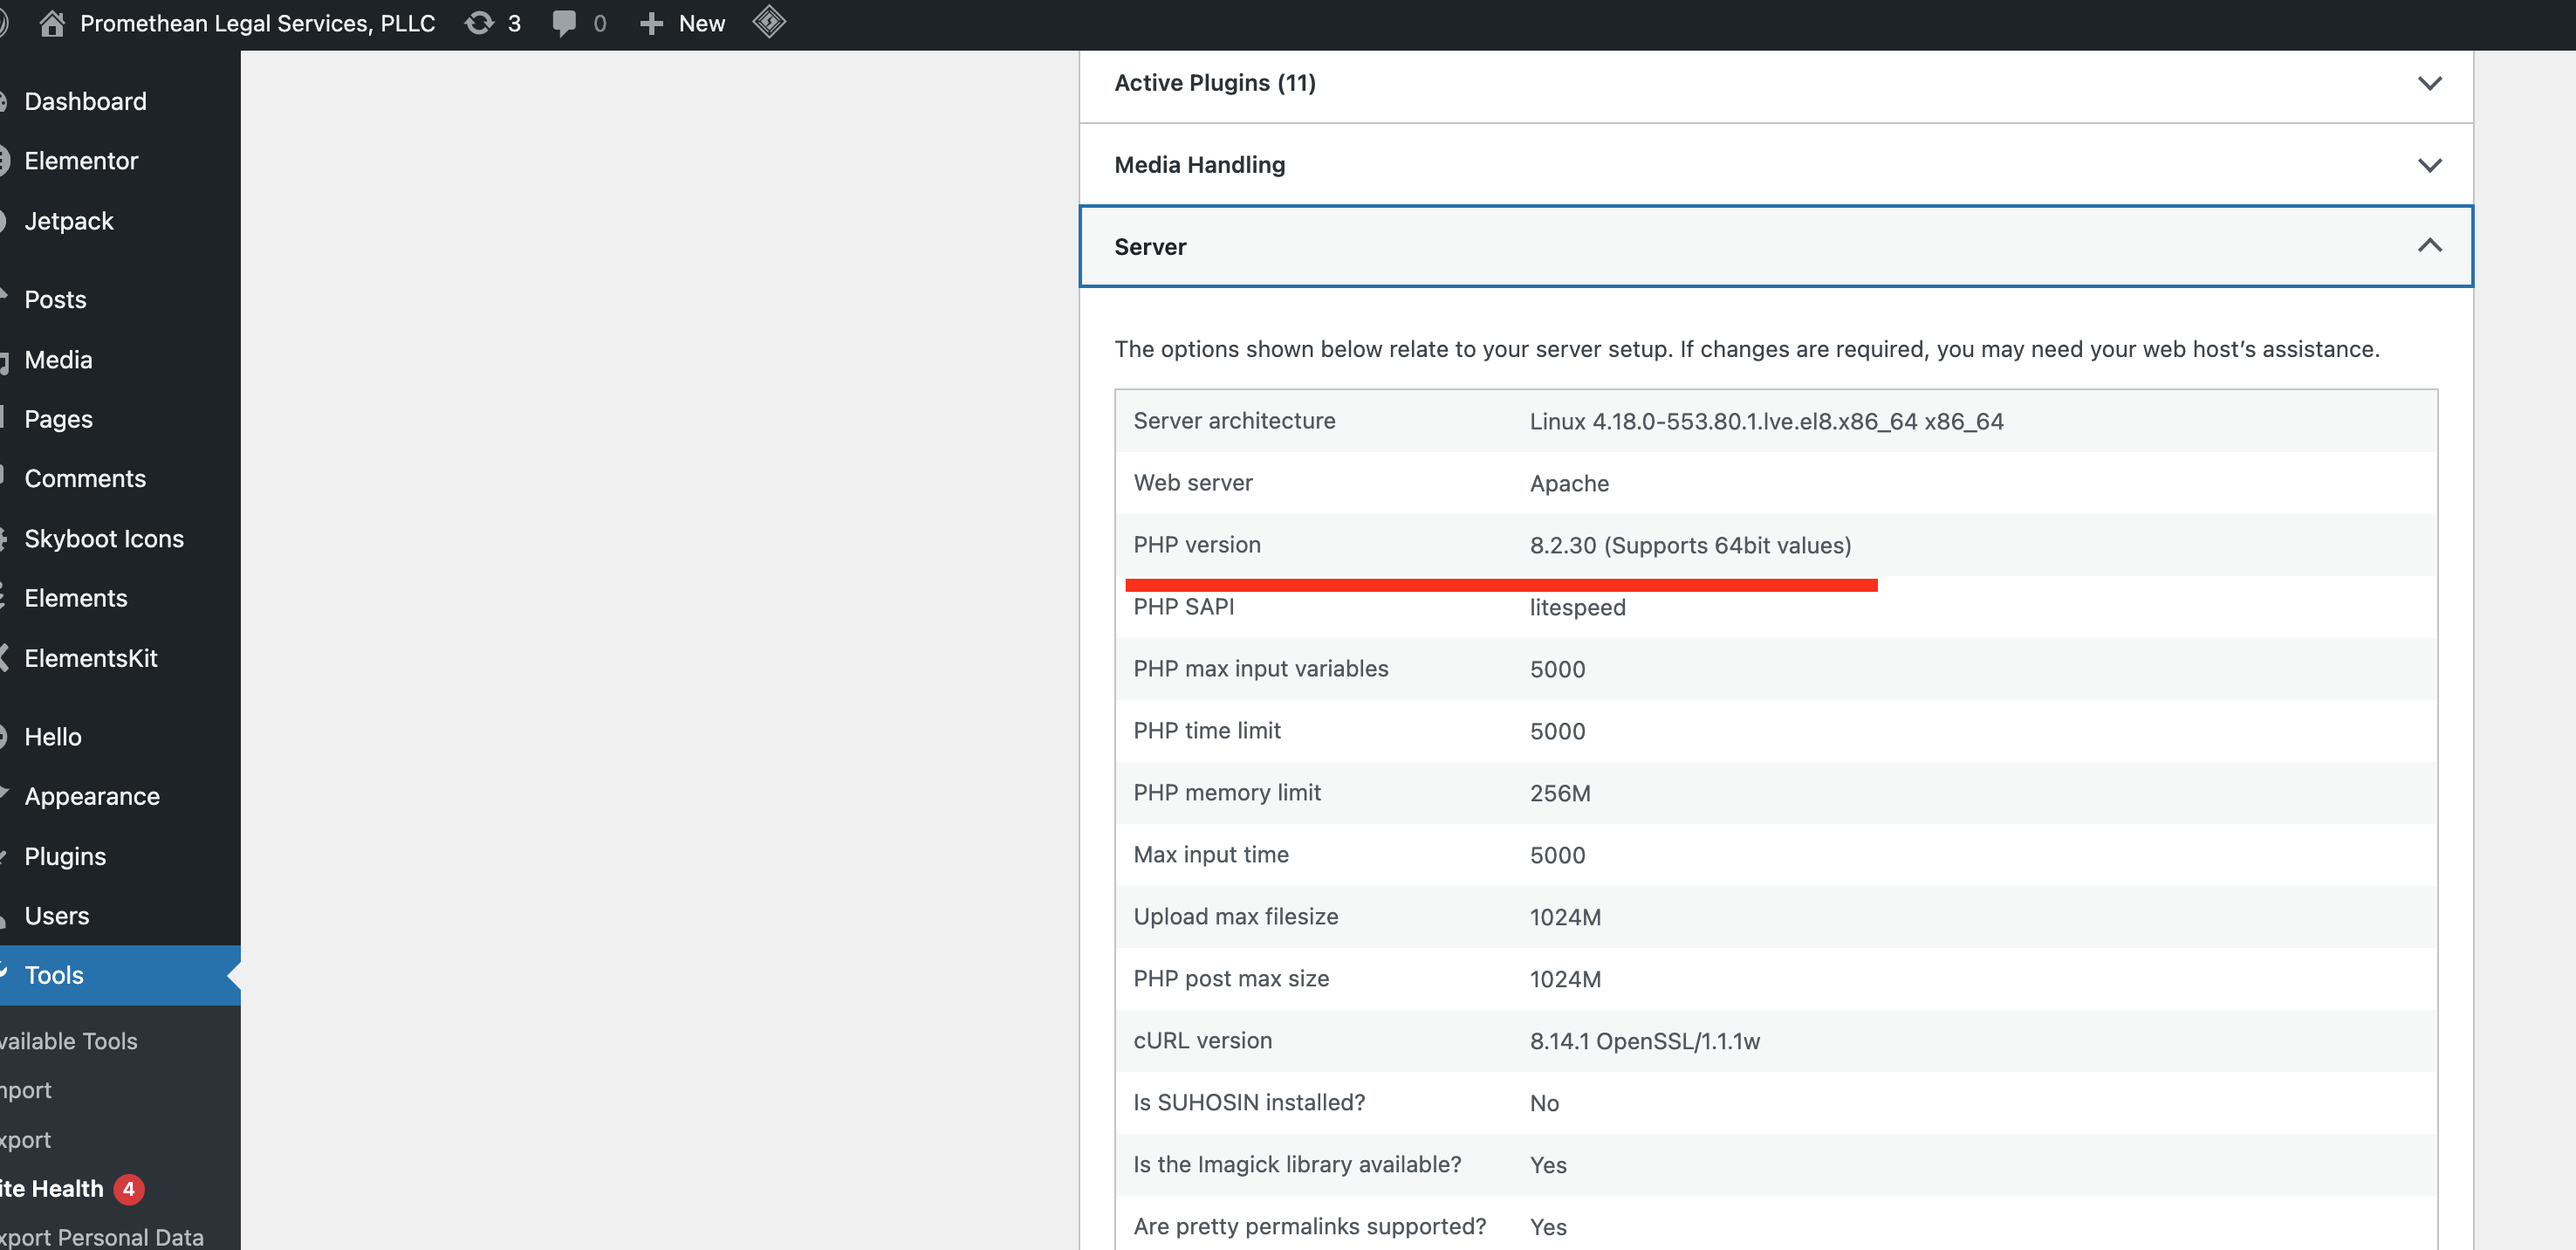
Task: Click Promethean Legal Services site link
Action: (x=257, y=23)
